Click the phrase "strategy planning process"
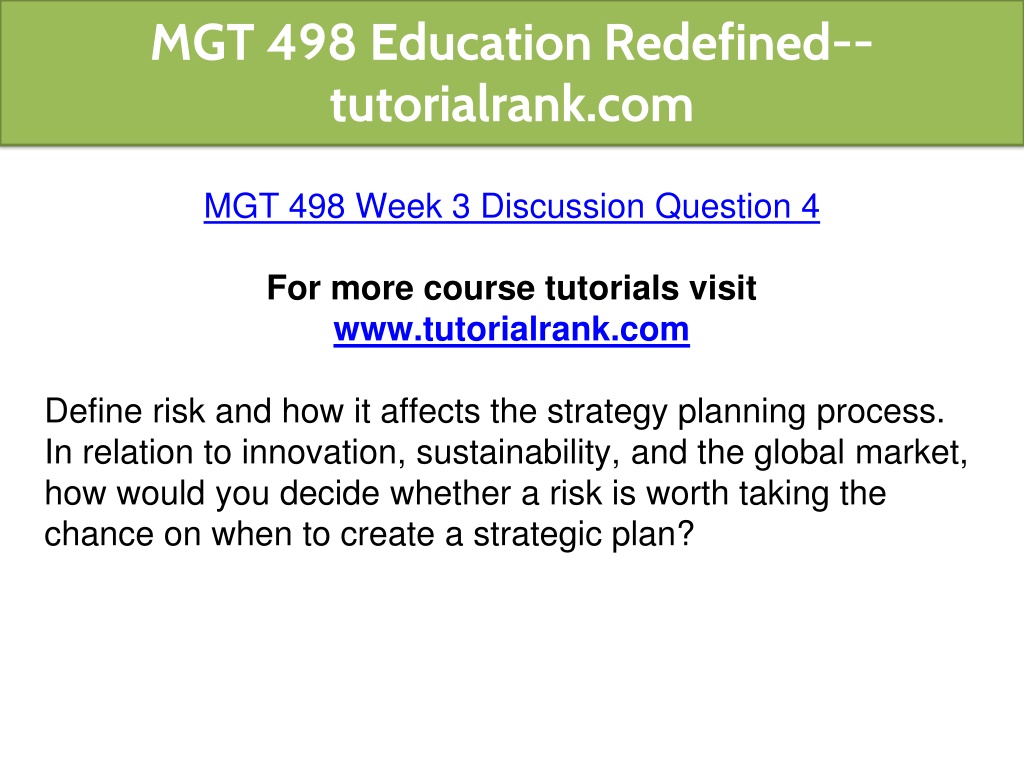 pyautogui.click(x=746, y=411)
